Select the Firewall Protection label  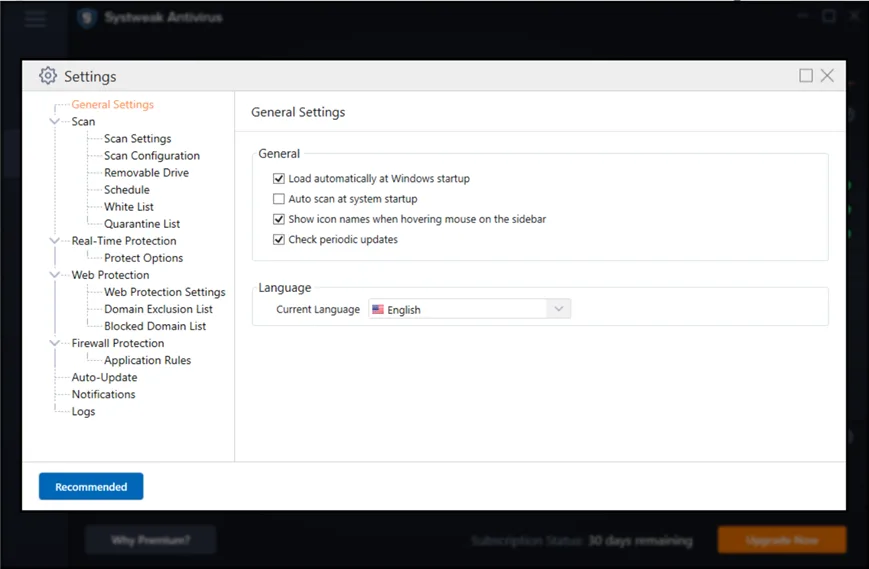pyautogui.click(x=117, y=343)
